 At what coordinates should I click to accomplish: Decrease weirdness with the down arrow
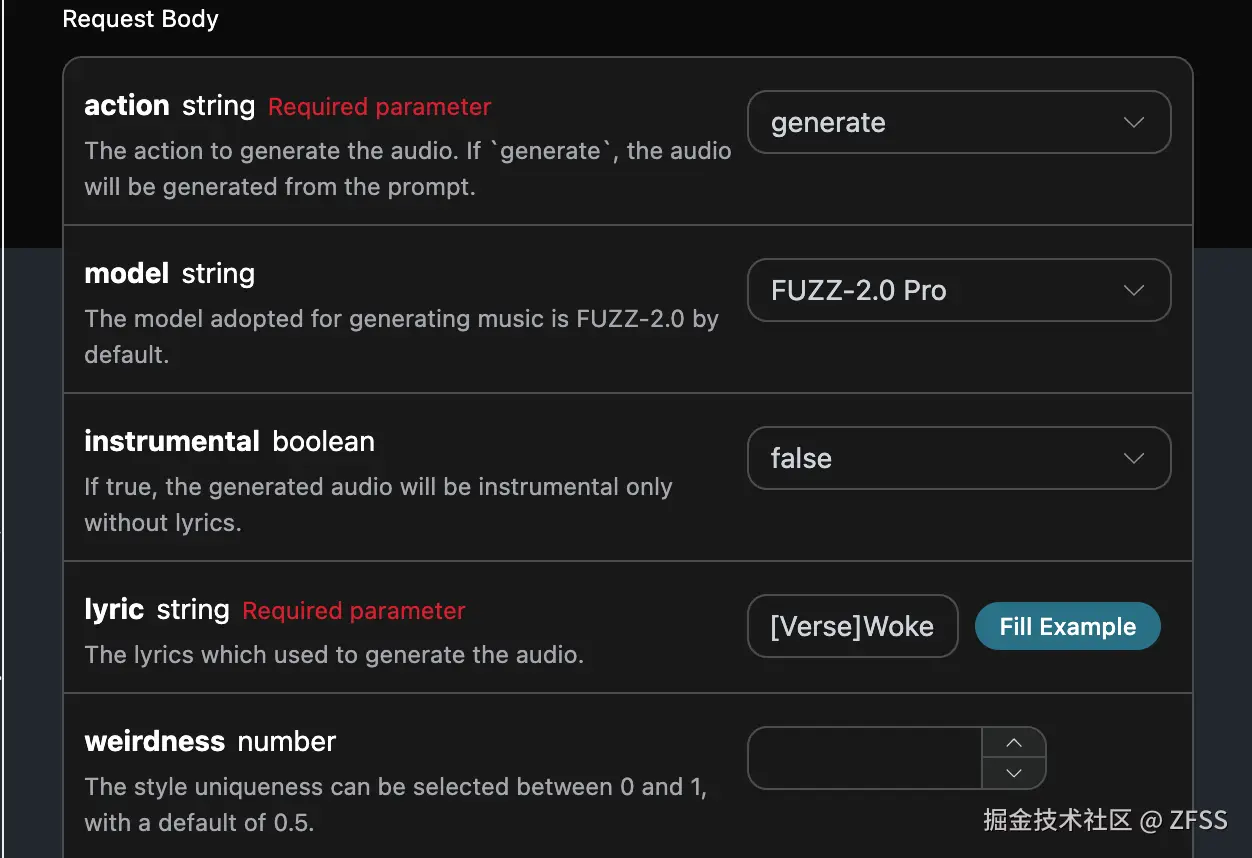point(1014,773)
